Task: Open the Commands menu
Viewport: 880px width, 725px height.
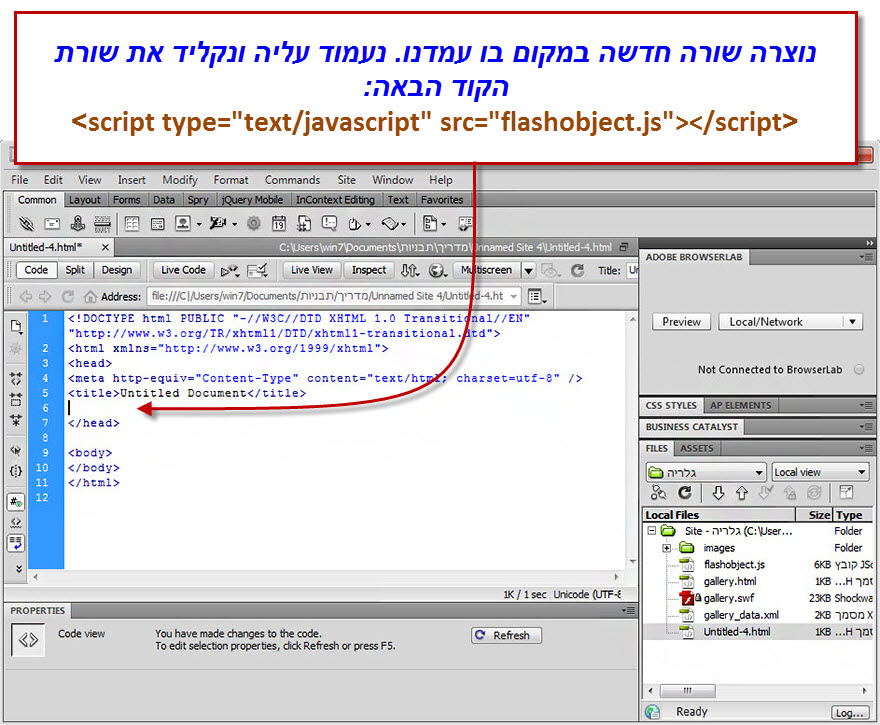Action: [x=292, y=180]
